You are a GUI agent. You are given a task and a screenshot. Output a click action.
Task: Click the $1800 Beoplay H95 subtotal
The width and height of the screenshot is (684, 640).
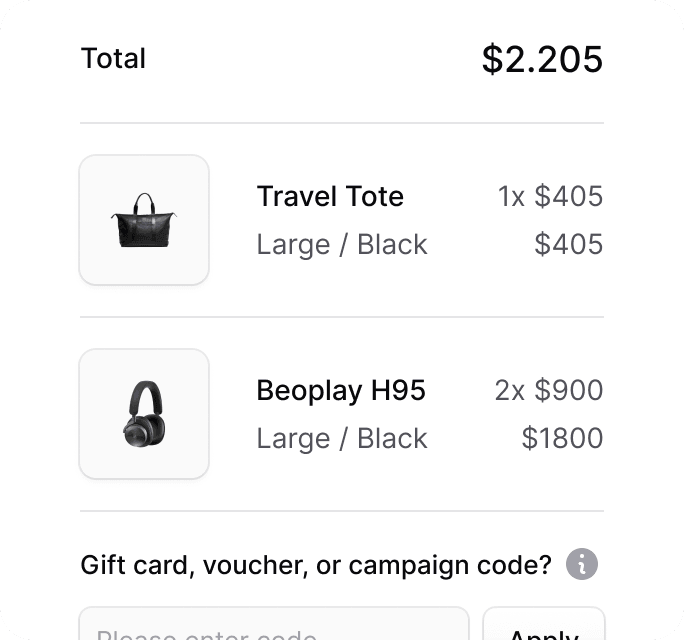(563, 439)
